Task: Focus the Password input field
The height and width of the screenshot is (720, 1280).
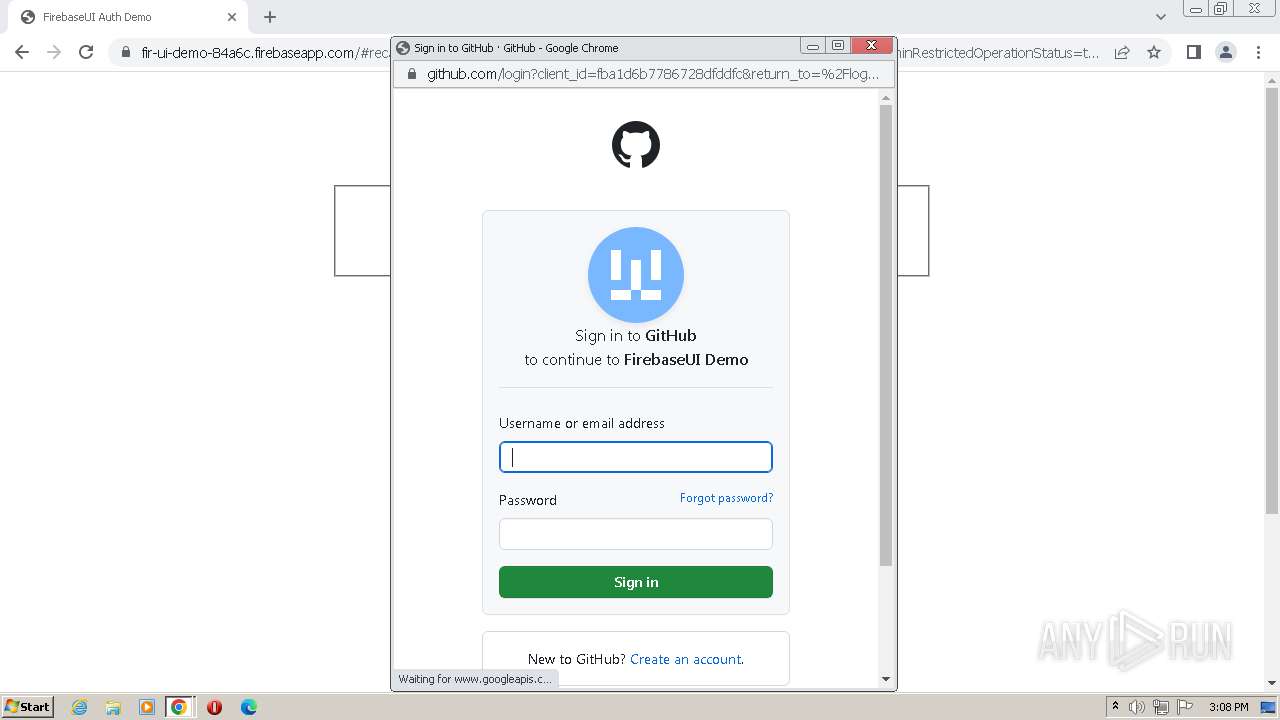Action: pos(636,534)
